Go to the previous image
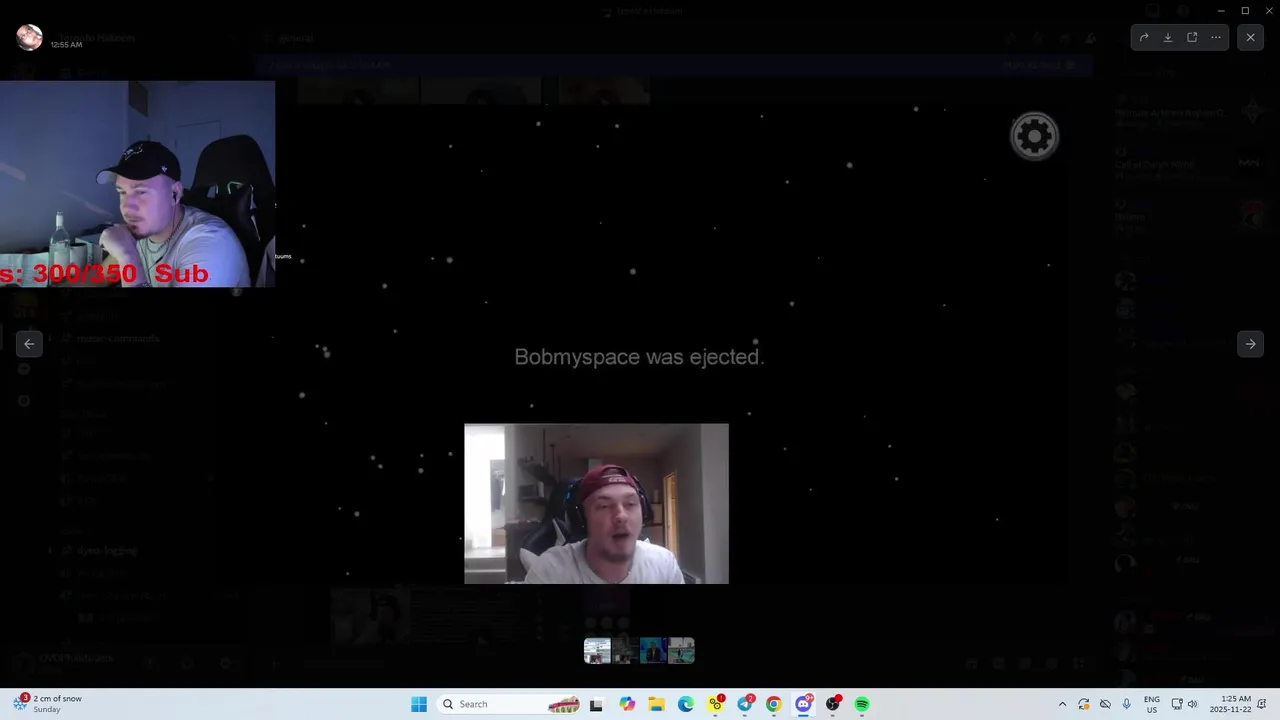Screen dimensions: 1280x720 [x=29, y=344]
